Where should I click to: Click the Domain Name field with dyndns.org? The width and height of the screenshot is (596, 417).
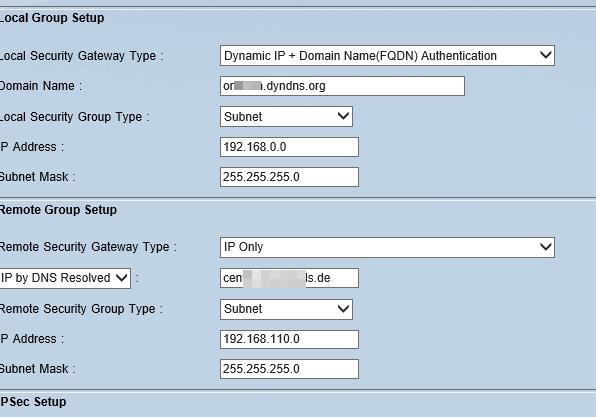[x=342, y=86]
